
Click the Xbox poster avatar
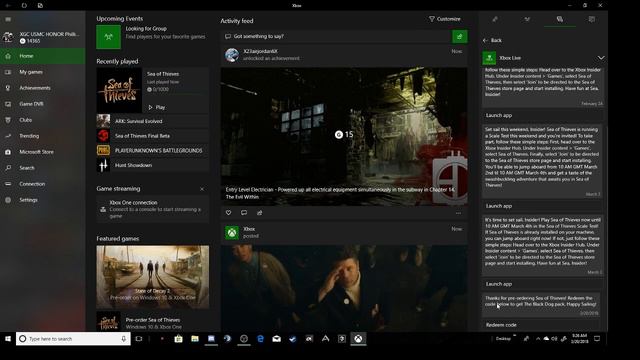232,233
